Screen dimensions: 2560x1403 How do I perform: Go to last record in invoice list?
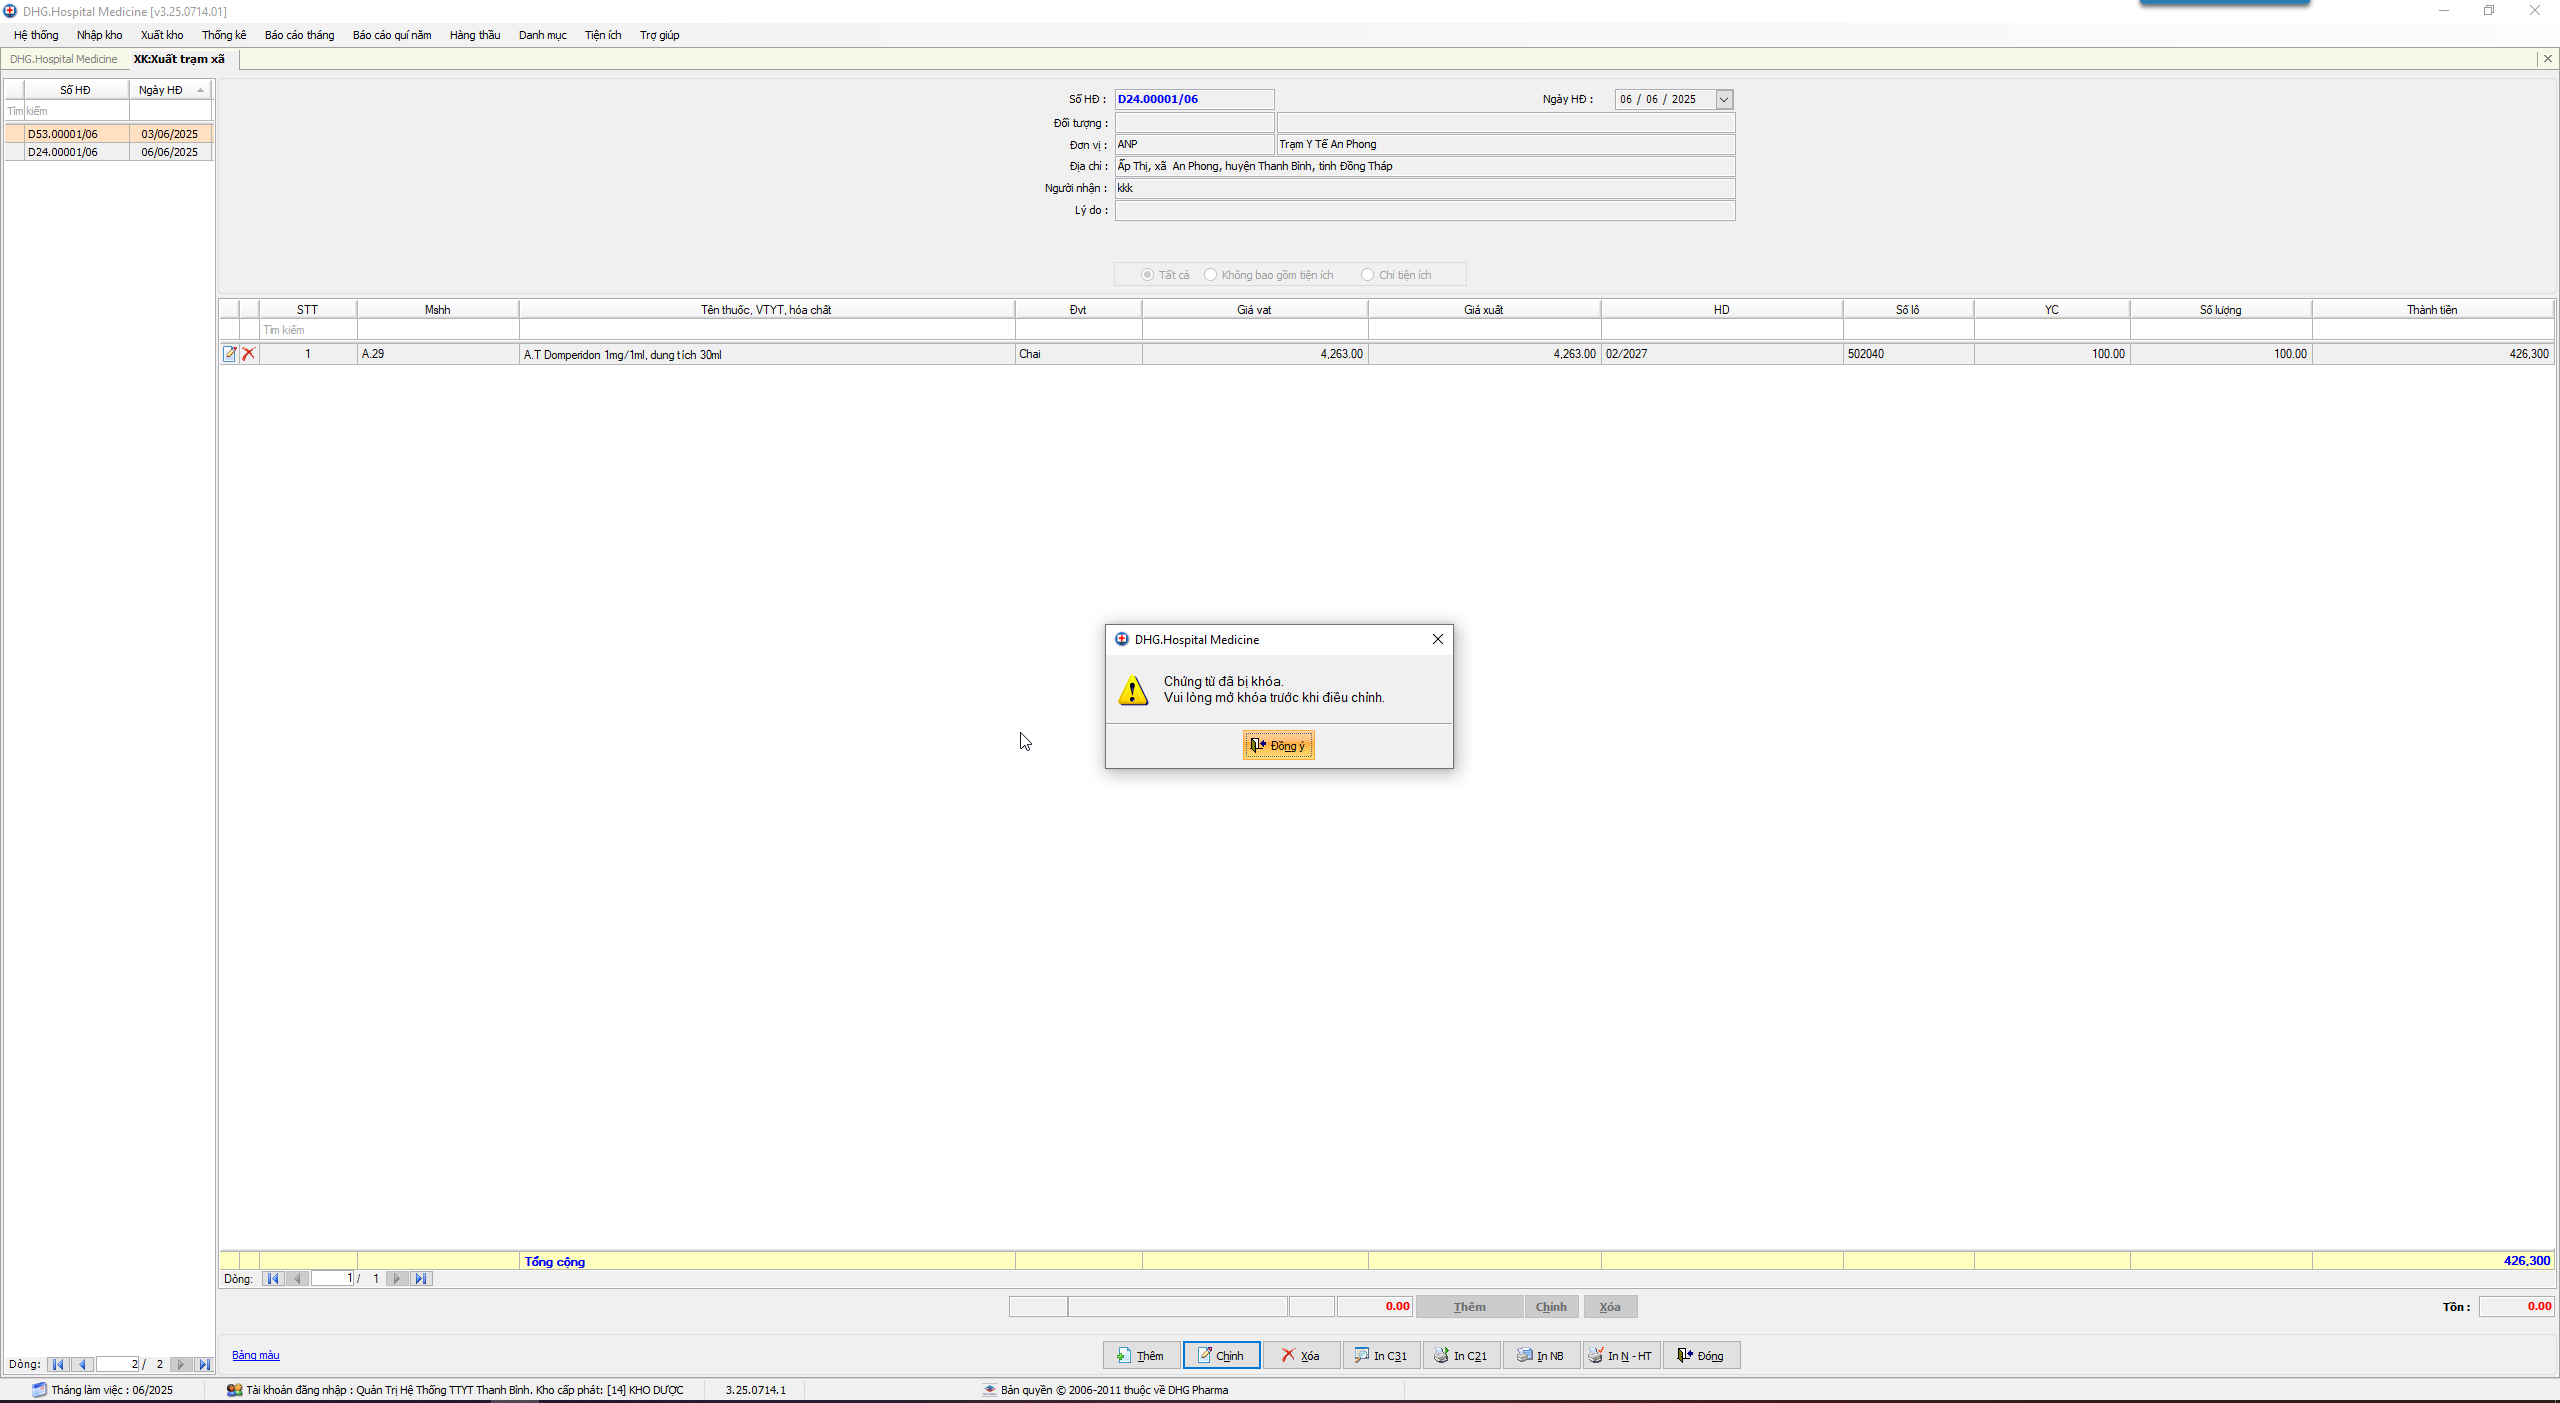tap(204, 1364)
